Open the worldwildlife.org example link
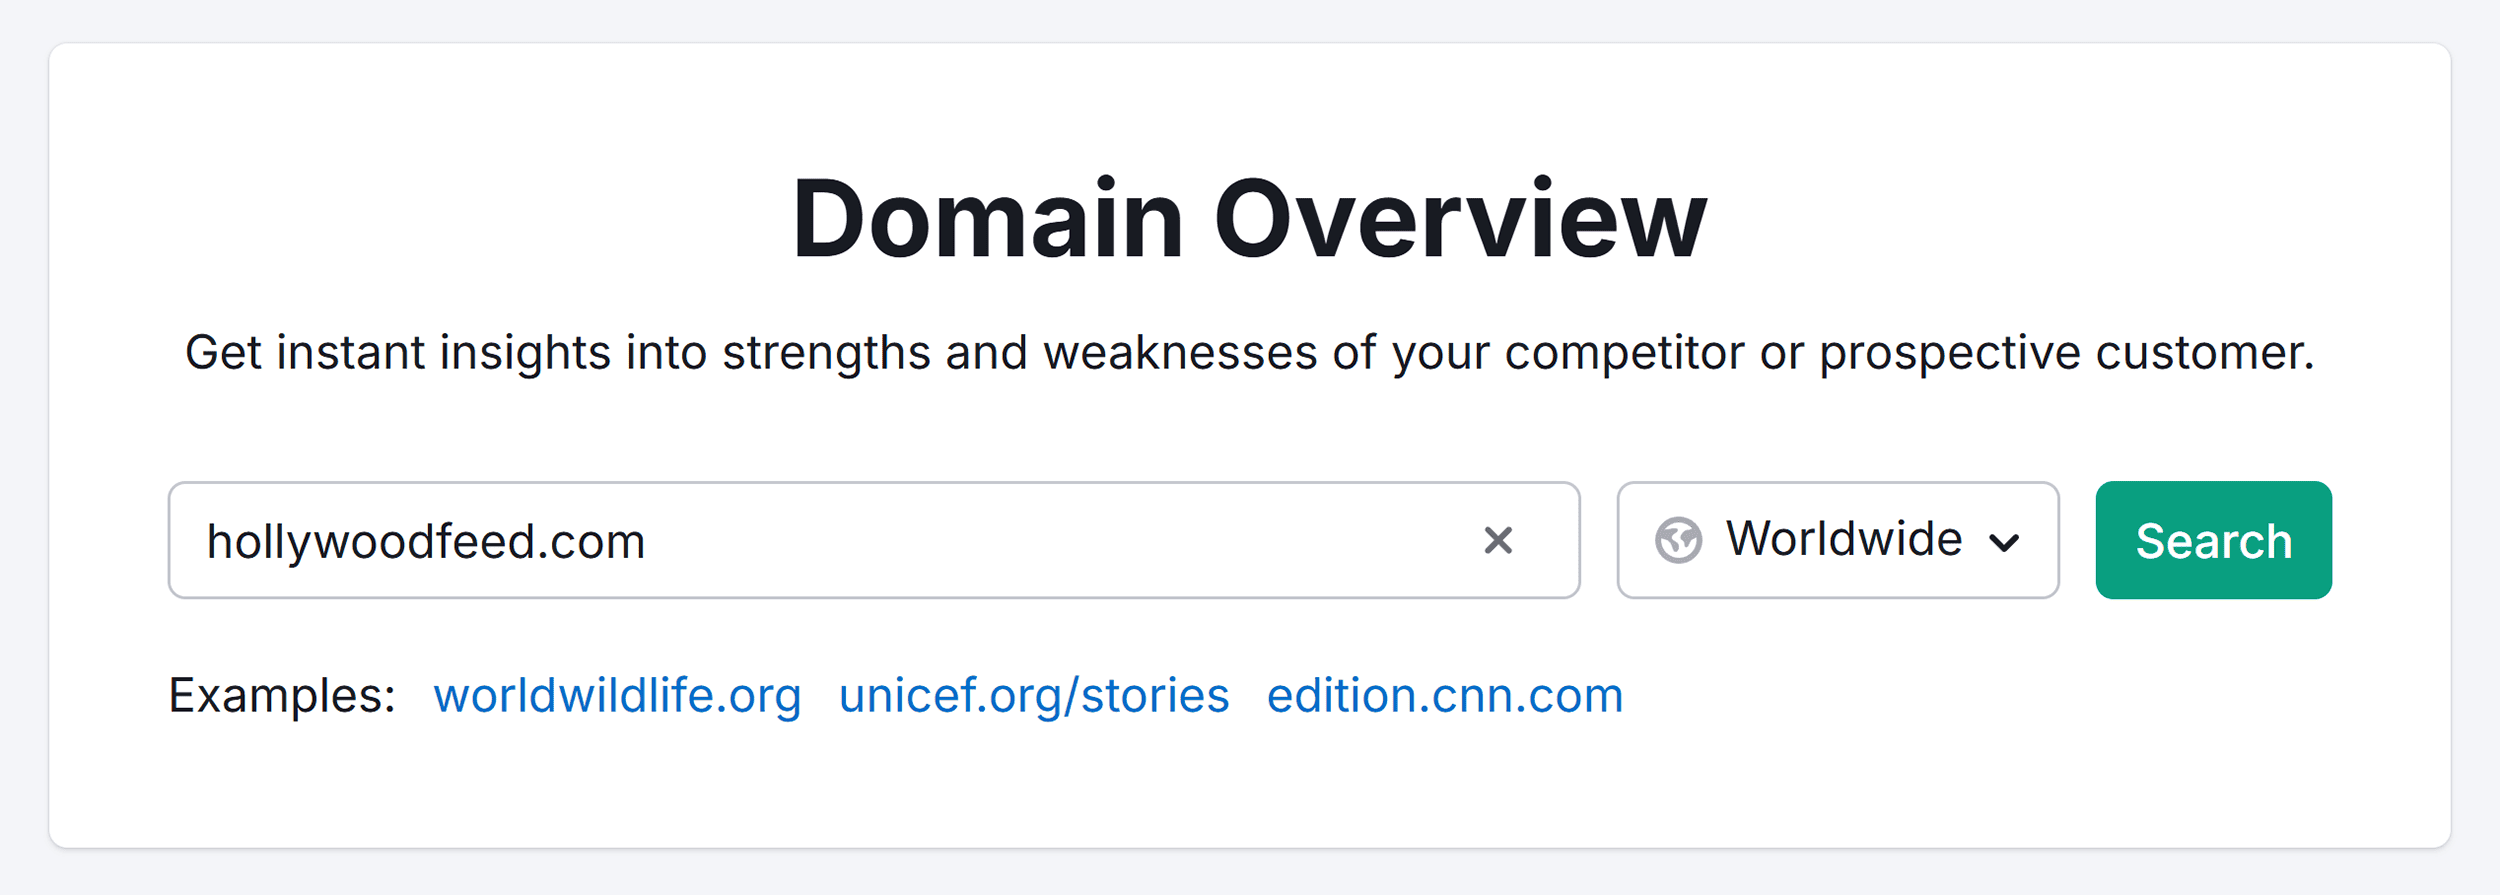This screenshot has width=2500, height=895. coord(617,695)
